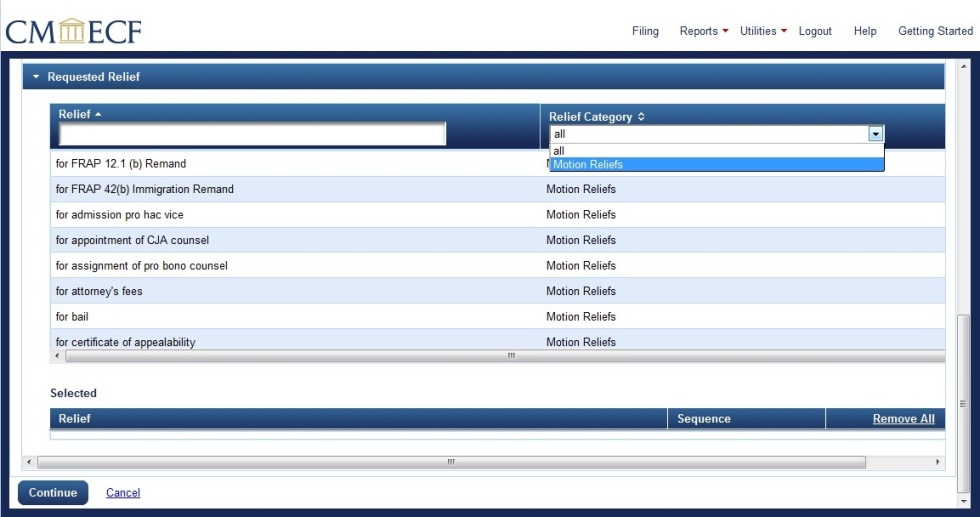The image size is (980, 517).
Task: Sort by the Relief column header
Action: [75, 115]
